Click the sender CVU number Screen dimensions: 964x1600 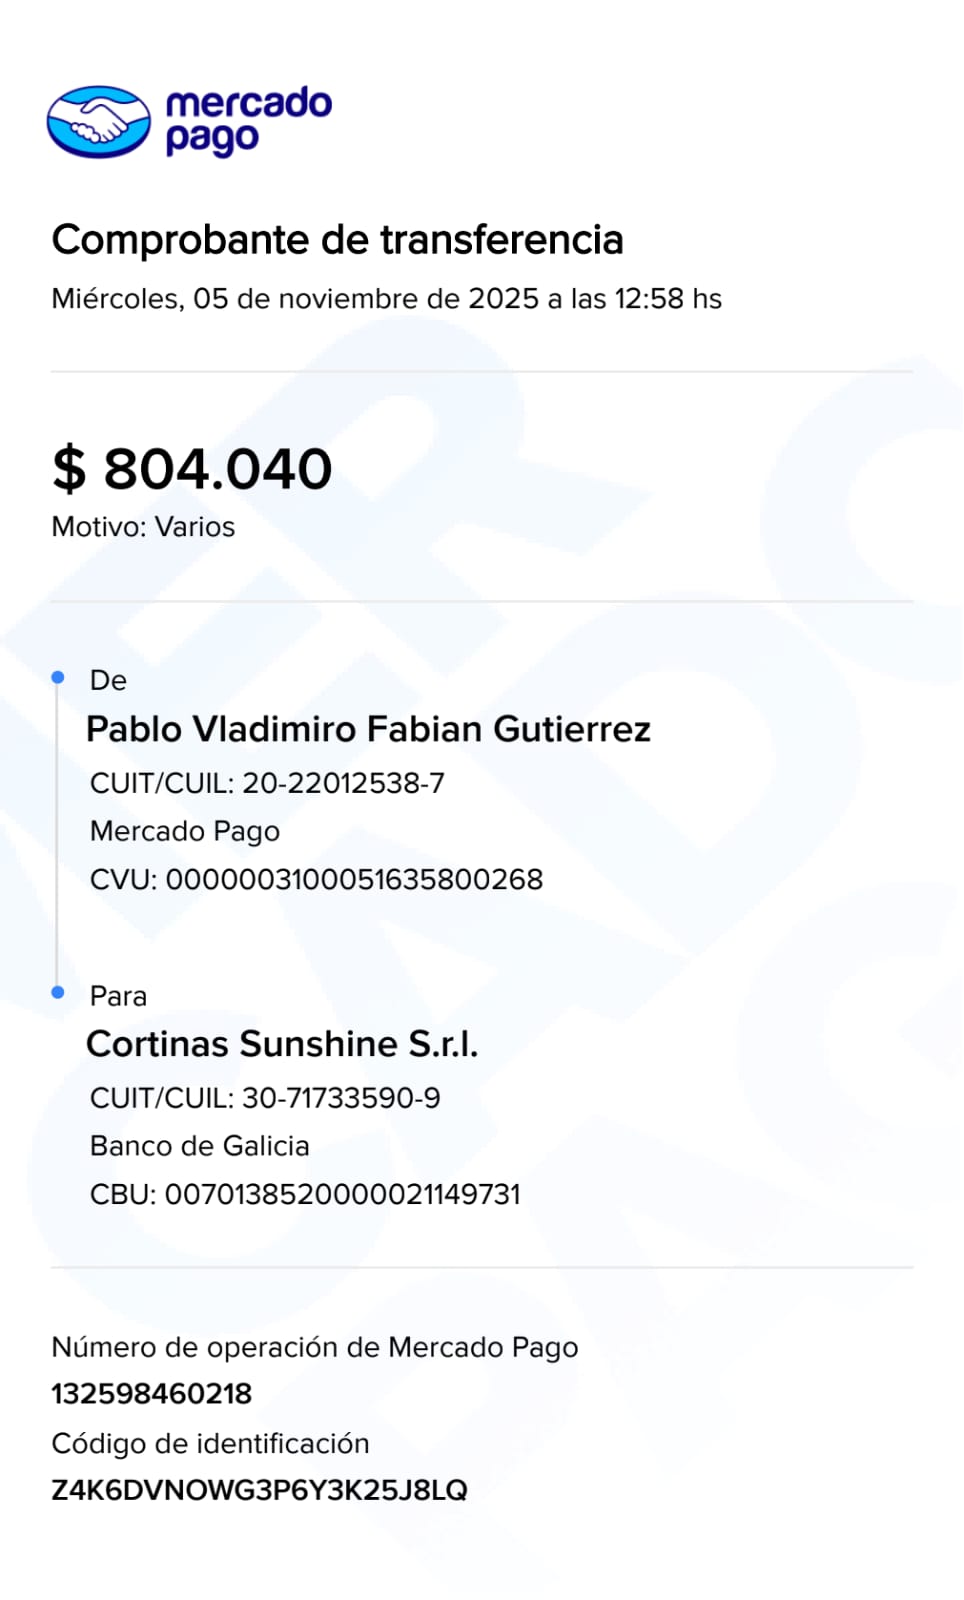(x=316, y=880)
